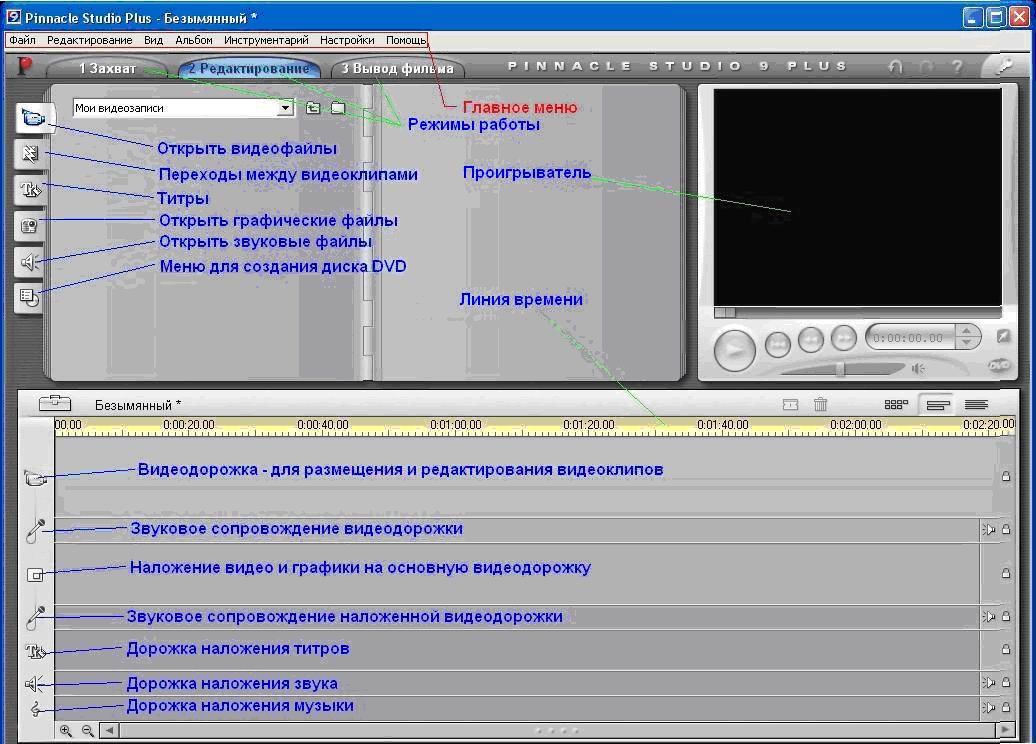The width and height of the screenshot is (1036, 744).
Task: Open the Альбом menu
Action: (x=194, y=40)
